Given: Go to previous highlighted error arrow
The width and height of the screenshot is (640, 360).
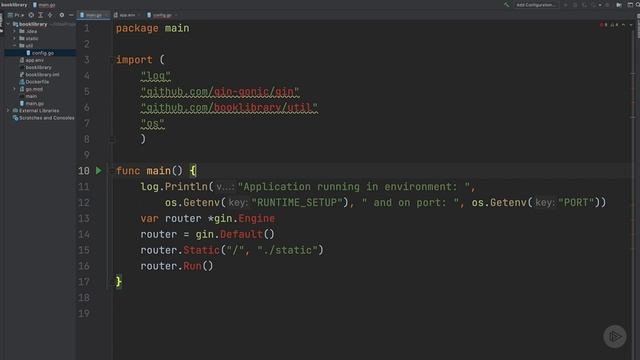Looking at the screenshot, I should pos(624,25).
